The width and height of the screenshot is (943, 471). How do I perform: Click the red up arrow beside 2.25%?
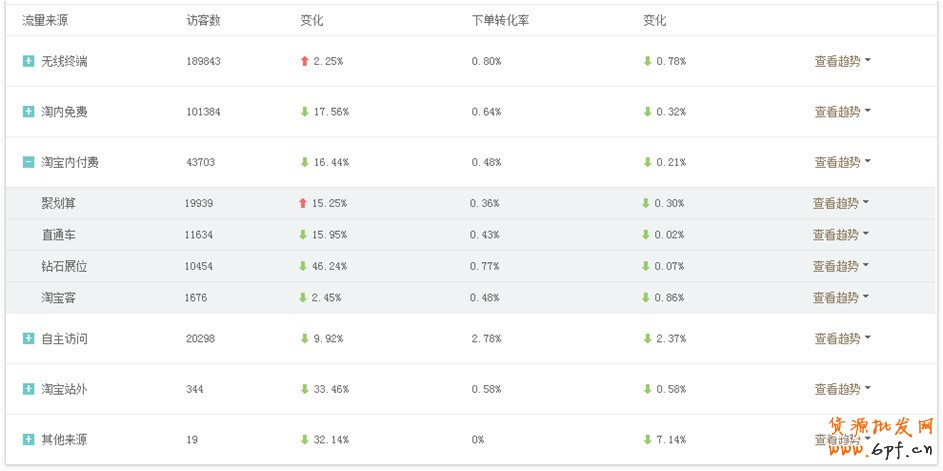coord(304,61)
